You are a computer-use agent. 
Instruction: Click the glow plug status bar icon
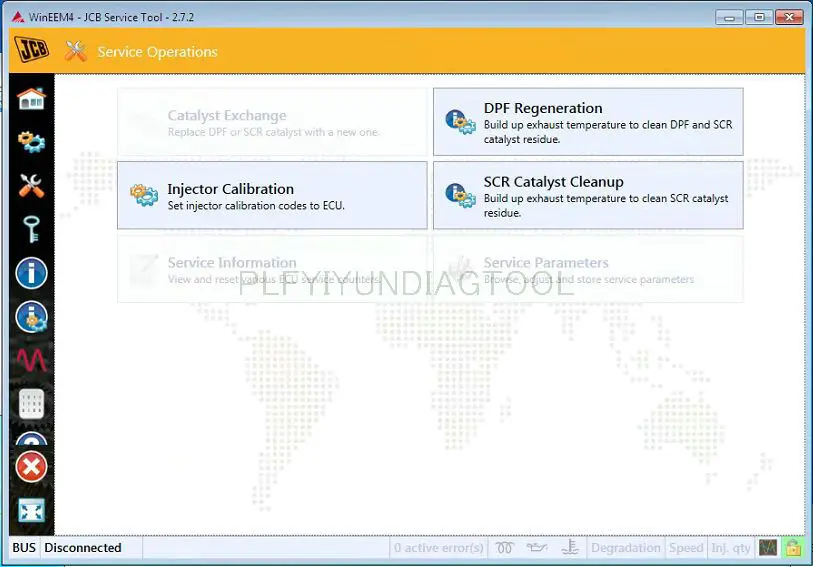[x=504, y=547]
